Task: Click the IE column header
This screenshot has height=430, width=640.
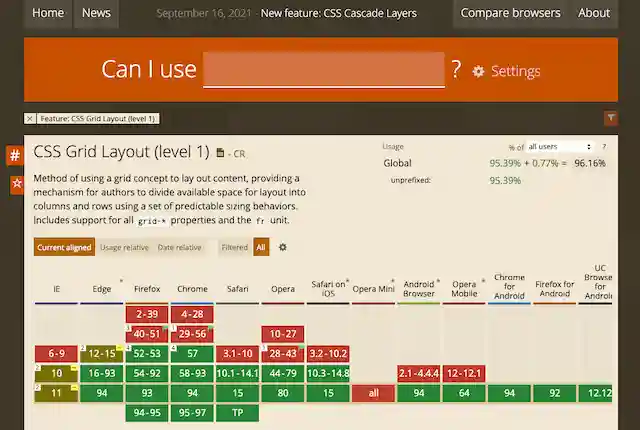Action: point(56,289)
